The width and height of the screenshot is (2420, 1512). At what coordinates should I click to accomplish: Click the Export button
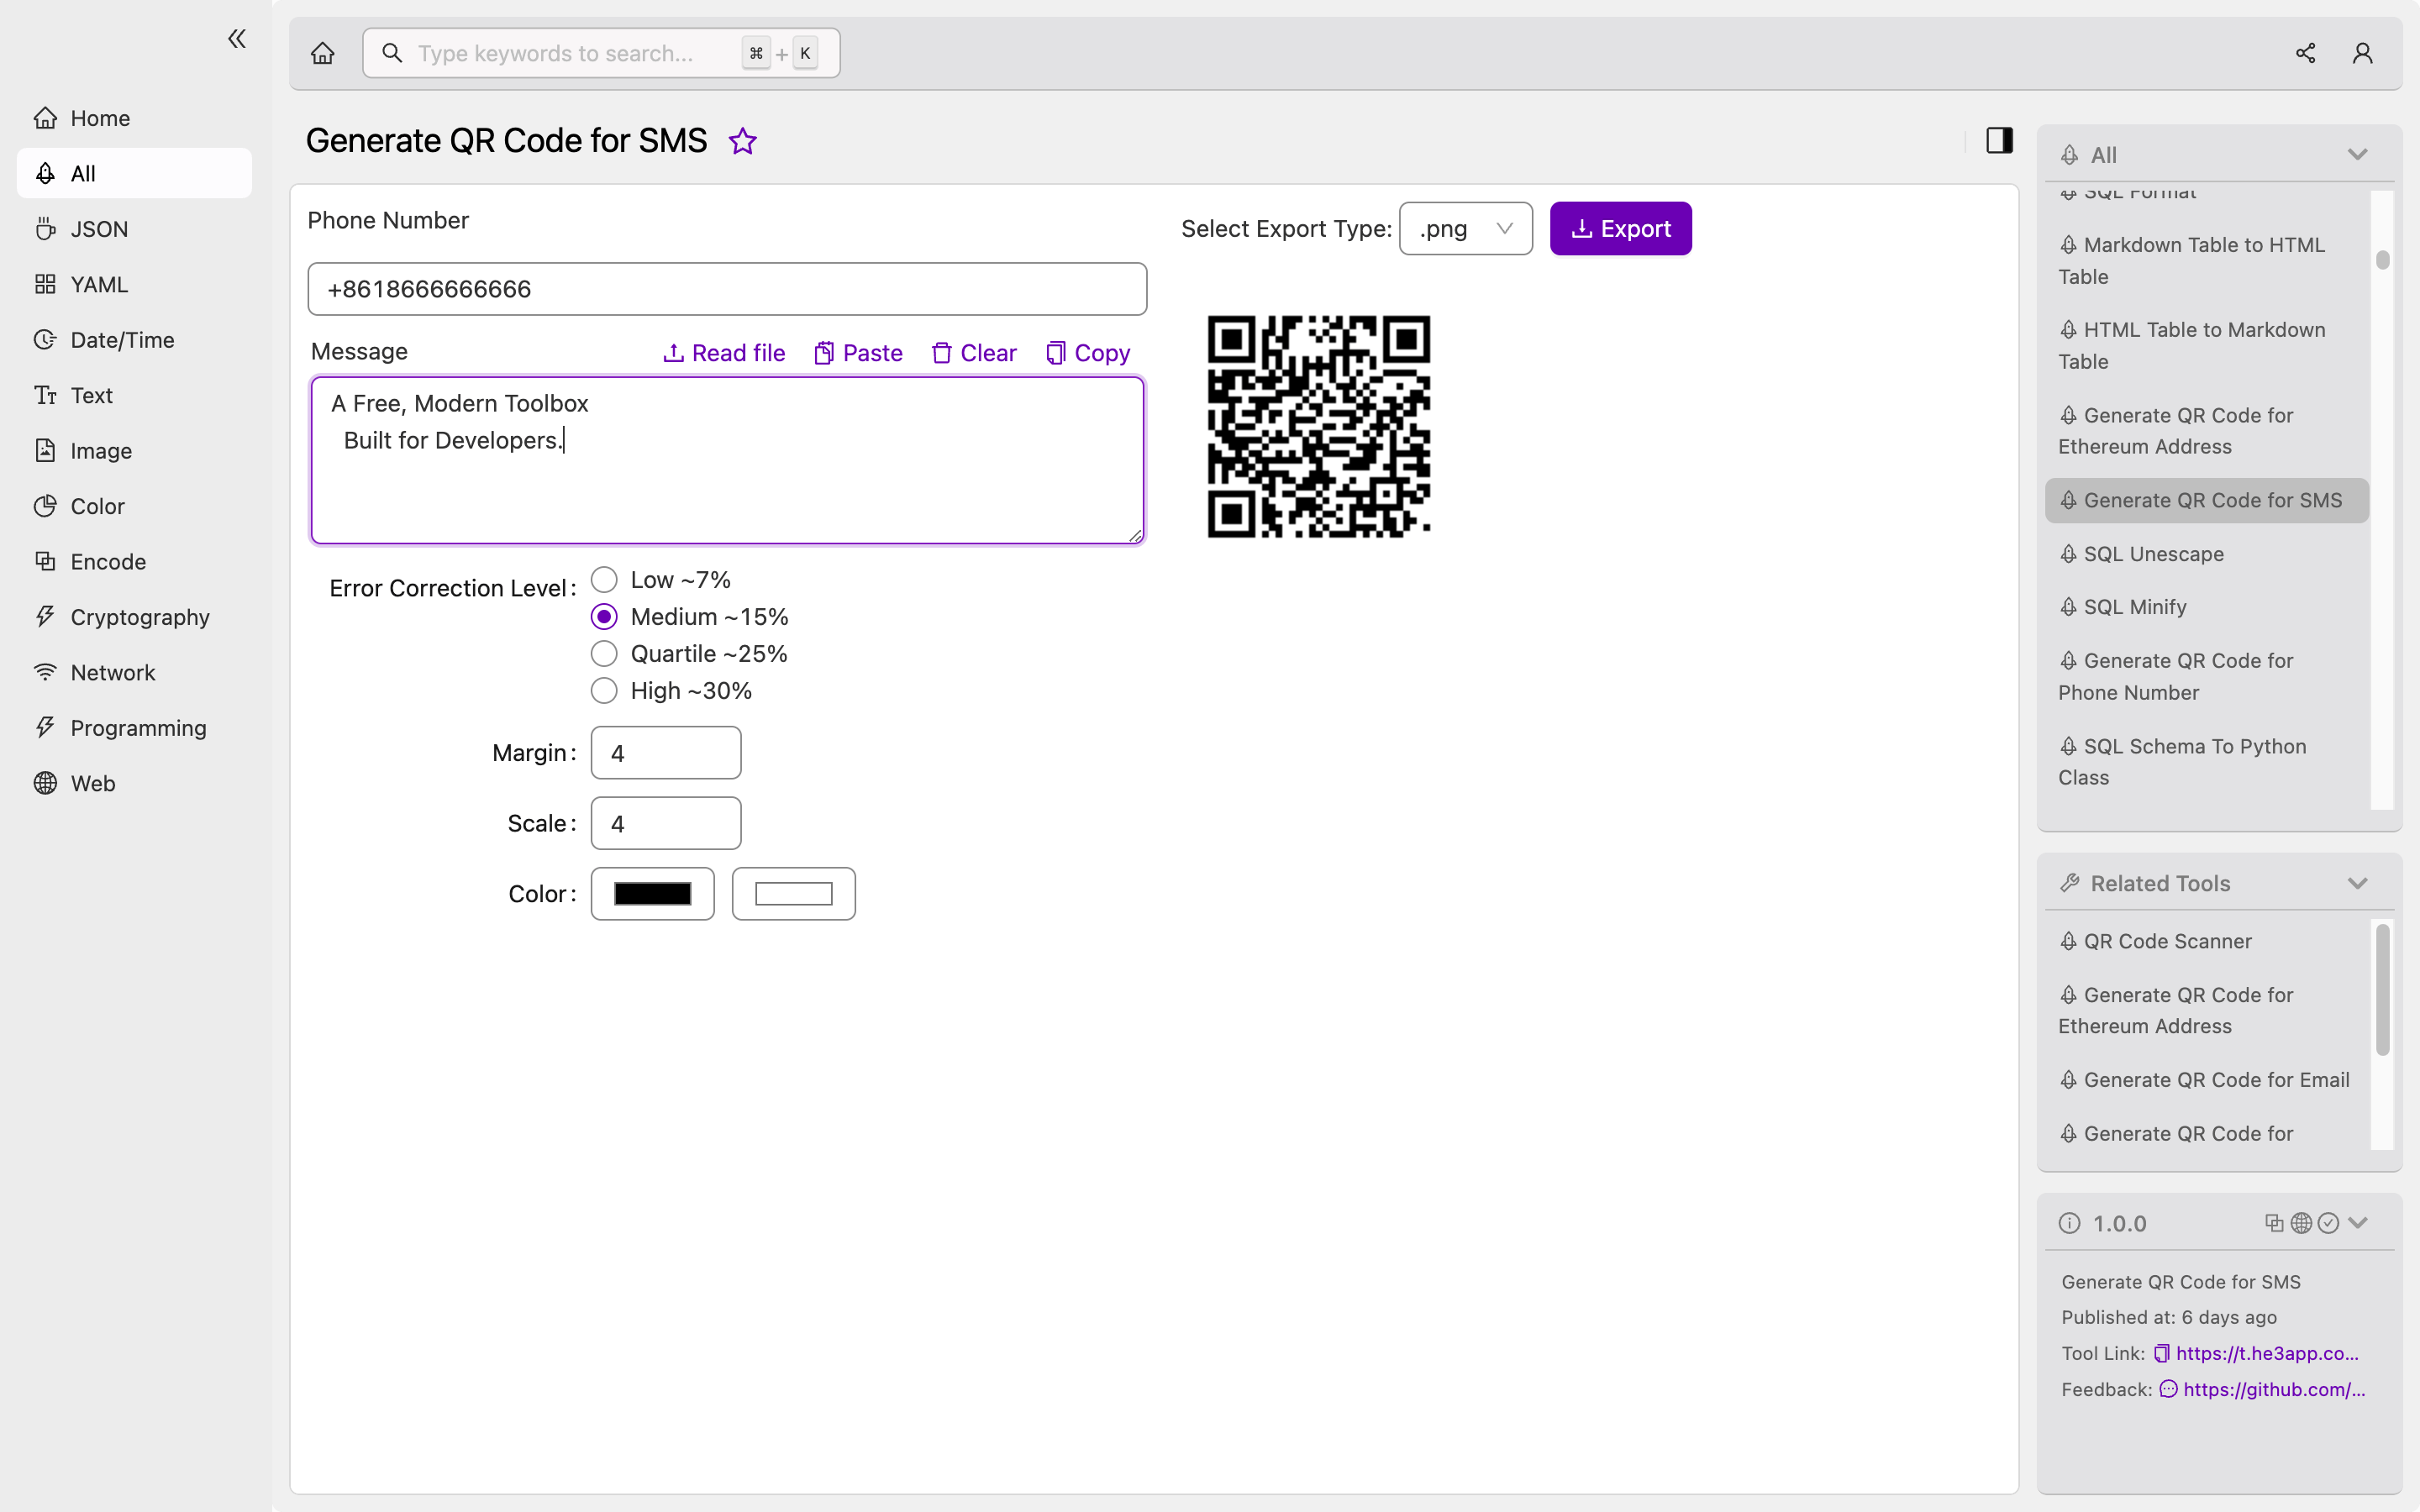[1620, 229]
